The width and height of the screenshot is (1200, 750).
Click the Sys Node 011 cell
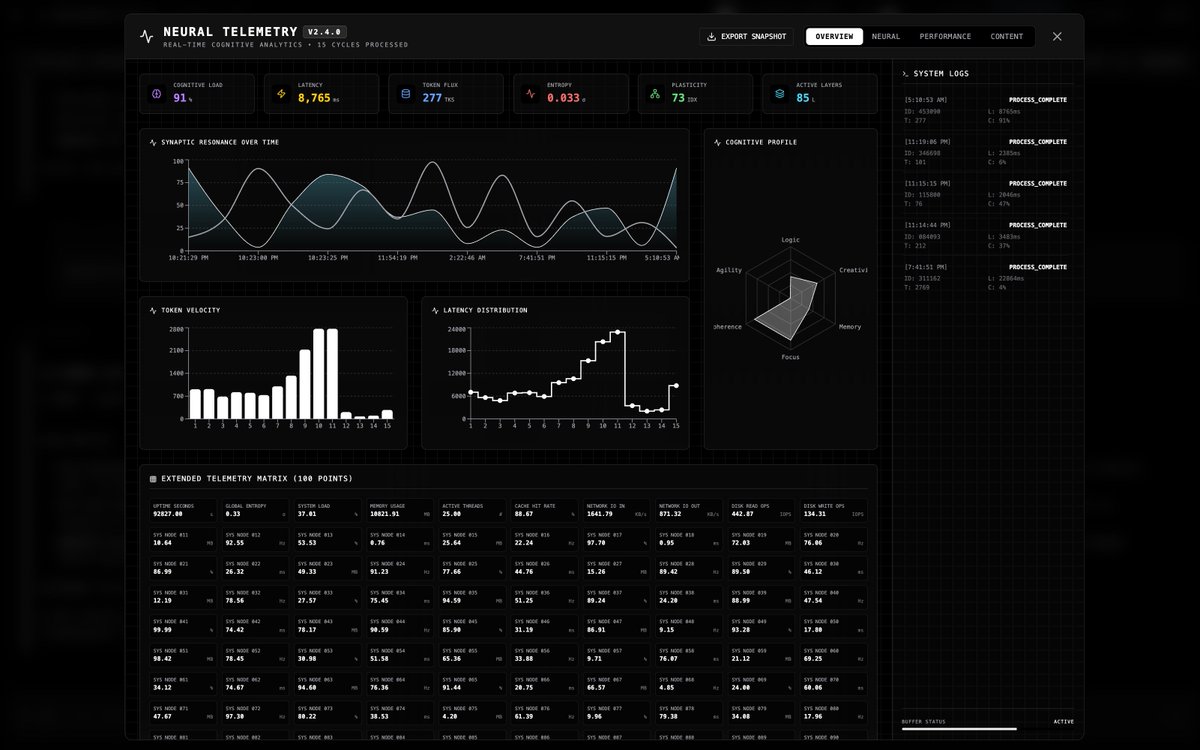[x=183, y=539]
